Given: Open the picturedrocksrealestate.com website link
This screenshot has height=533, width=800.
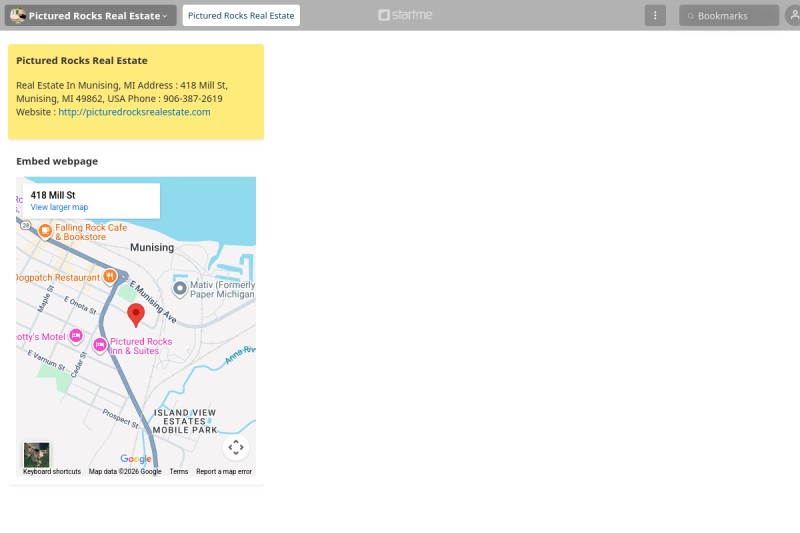Looking at the screenshot, I should [134, 112].
